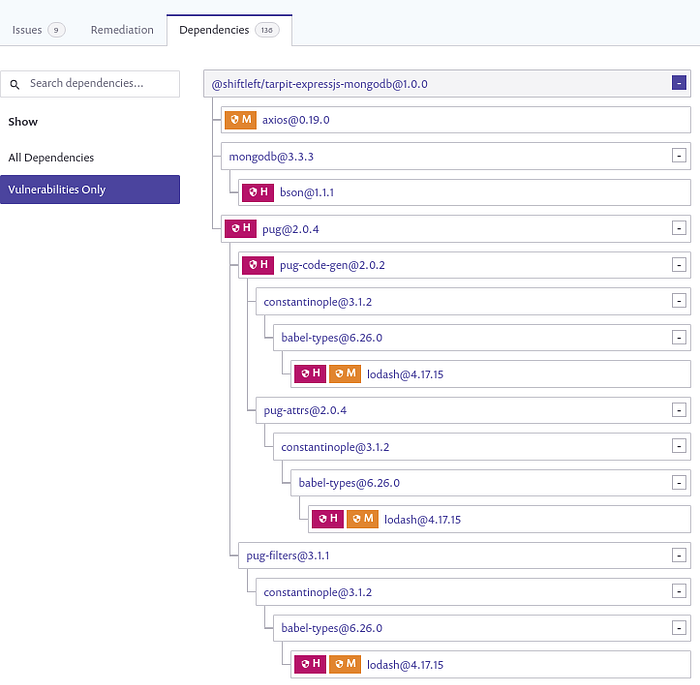Open pug-attrs@2.0.4 dependency link
The width and height of the screenshot is (700, 685).
tap(305, 410)
